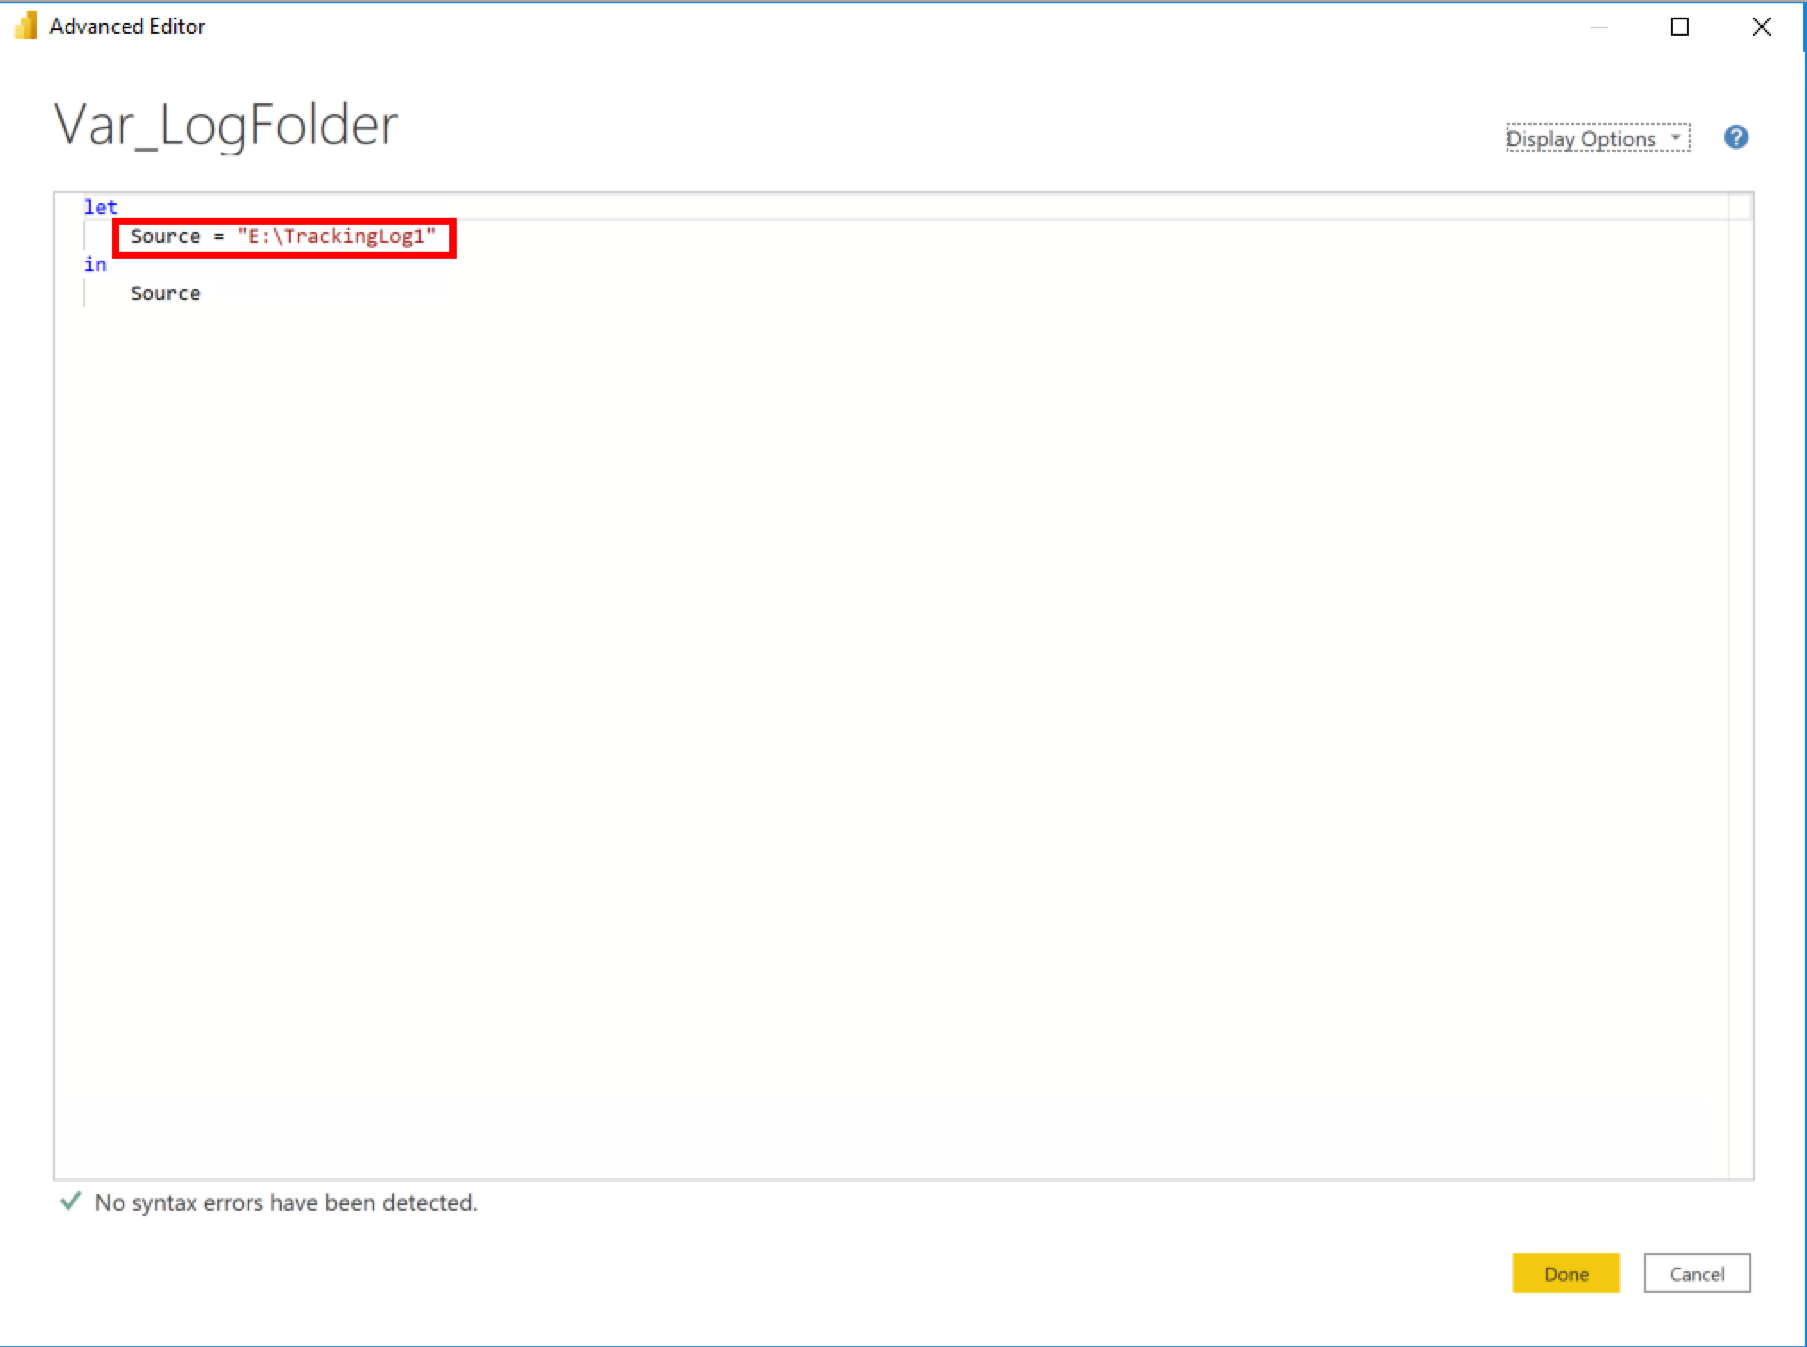Click the query title Var_LogFolder
The image size is (1807, 1347).
(224, 124)
